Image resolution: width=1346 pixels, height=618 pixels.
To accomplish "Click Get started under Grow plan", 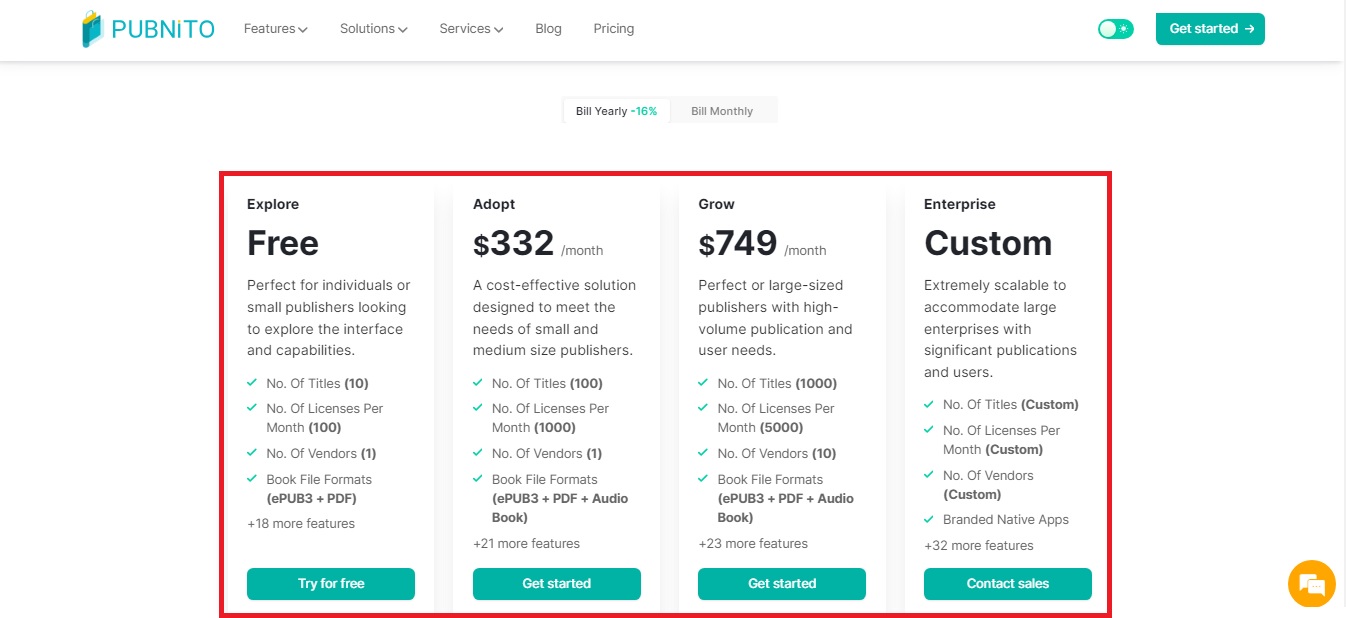I will [x=782, y=583].
